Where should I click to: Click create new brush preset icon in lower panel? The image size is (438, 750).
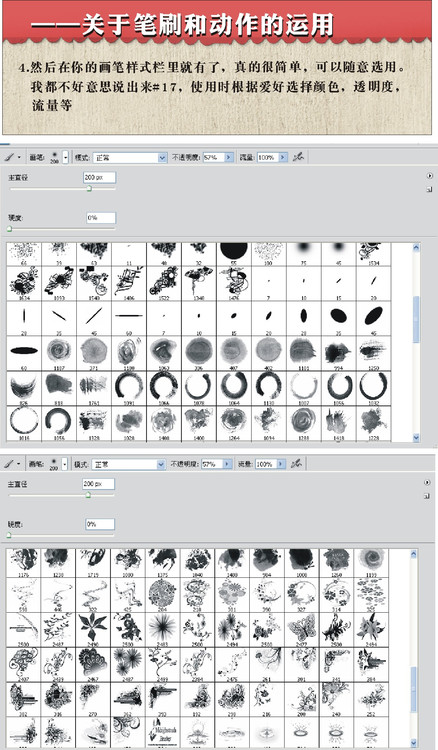click(x=427, y=496)
